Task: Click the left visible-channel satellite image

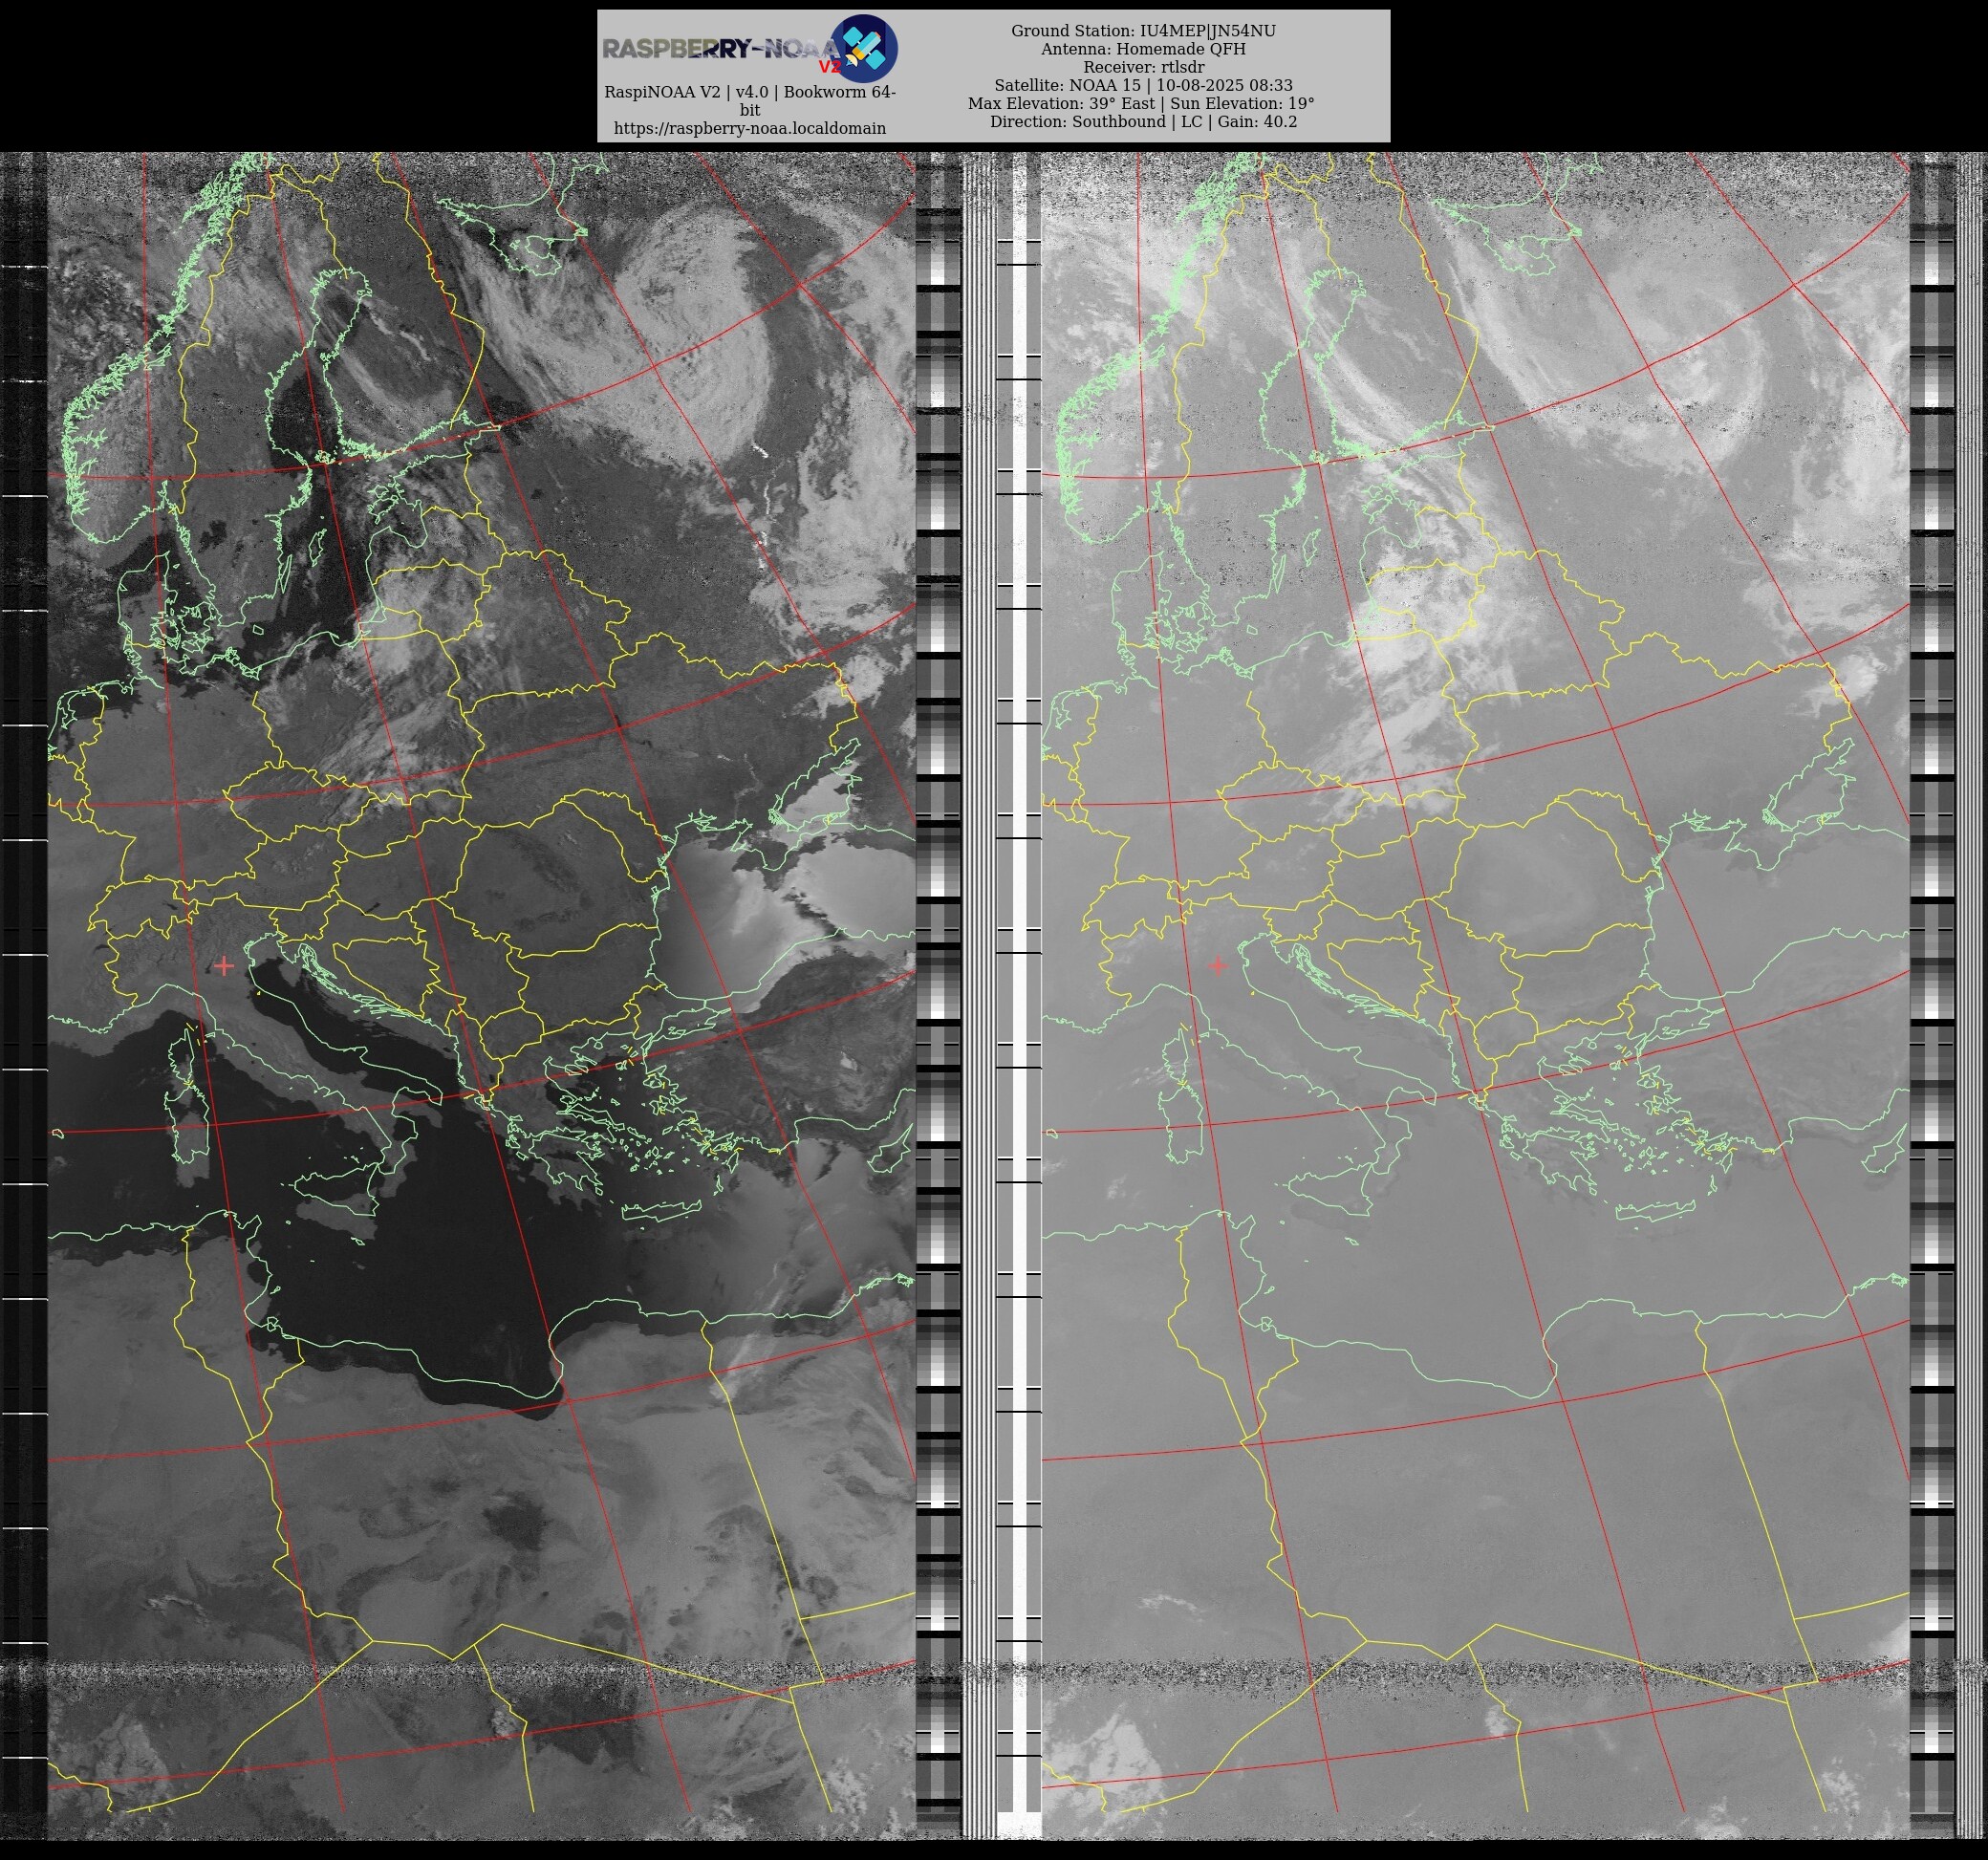Action: (481, 995)
